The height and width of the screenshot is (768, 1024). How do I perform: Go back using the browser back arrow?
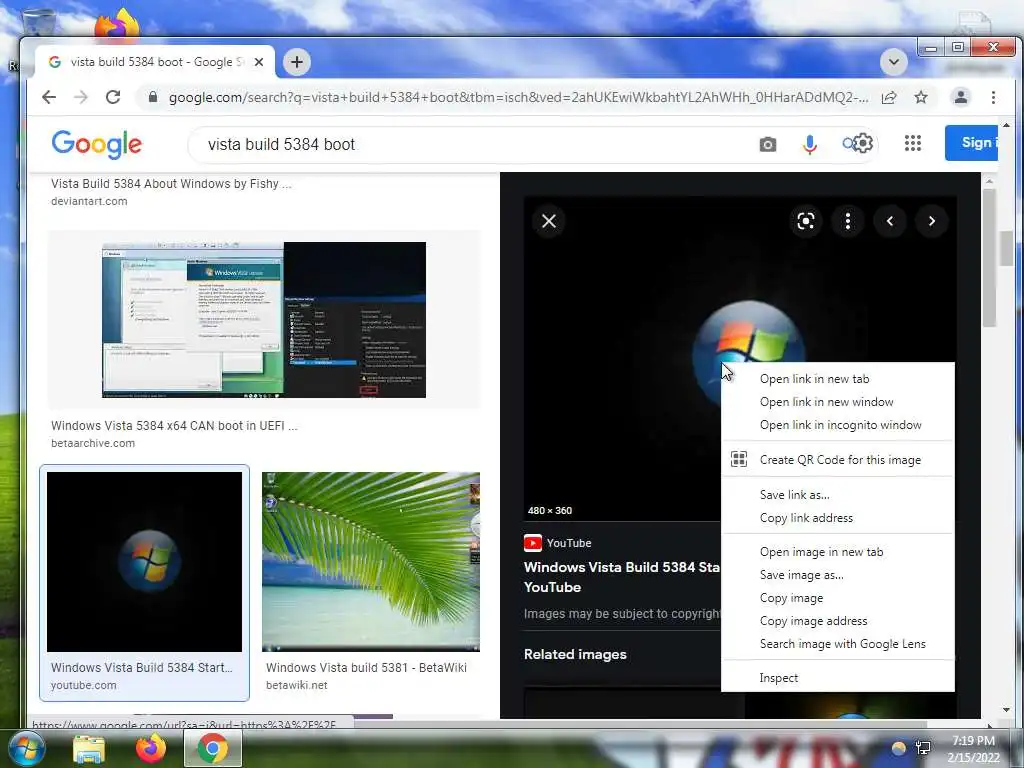click(x=49, y=97)
